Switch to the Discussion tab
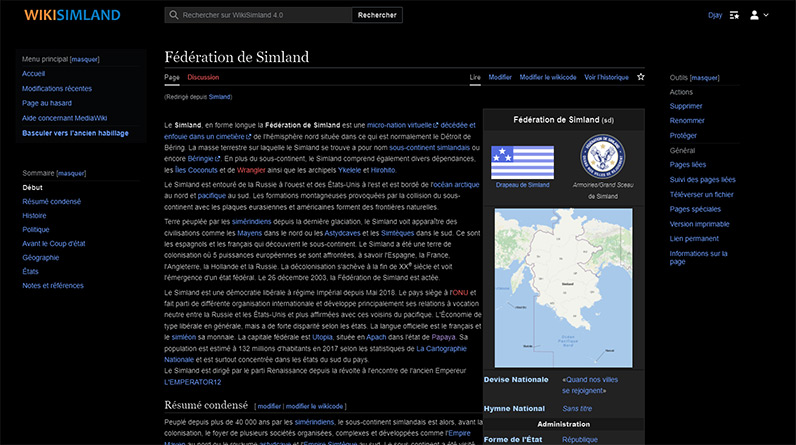 (203, 77)
